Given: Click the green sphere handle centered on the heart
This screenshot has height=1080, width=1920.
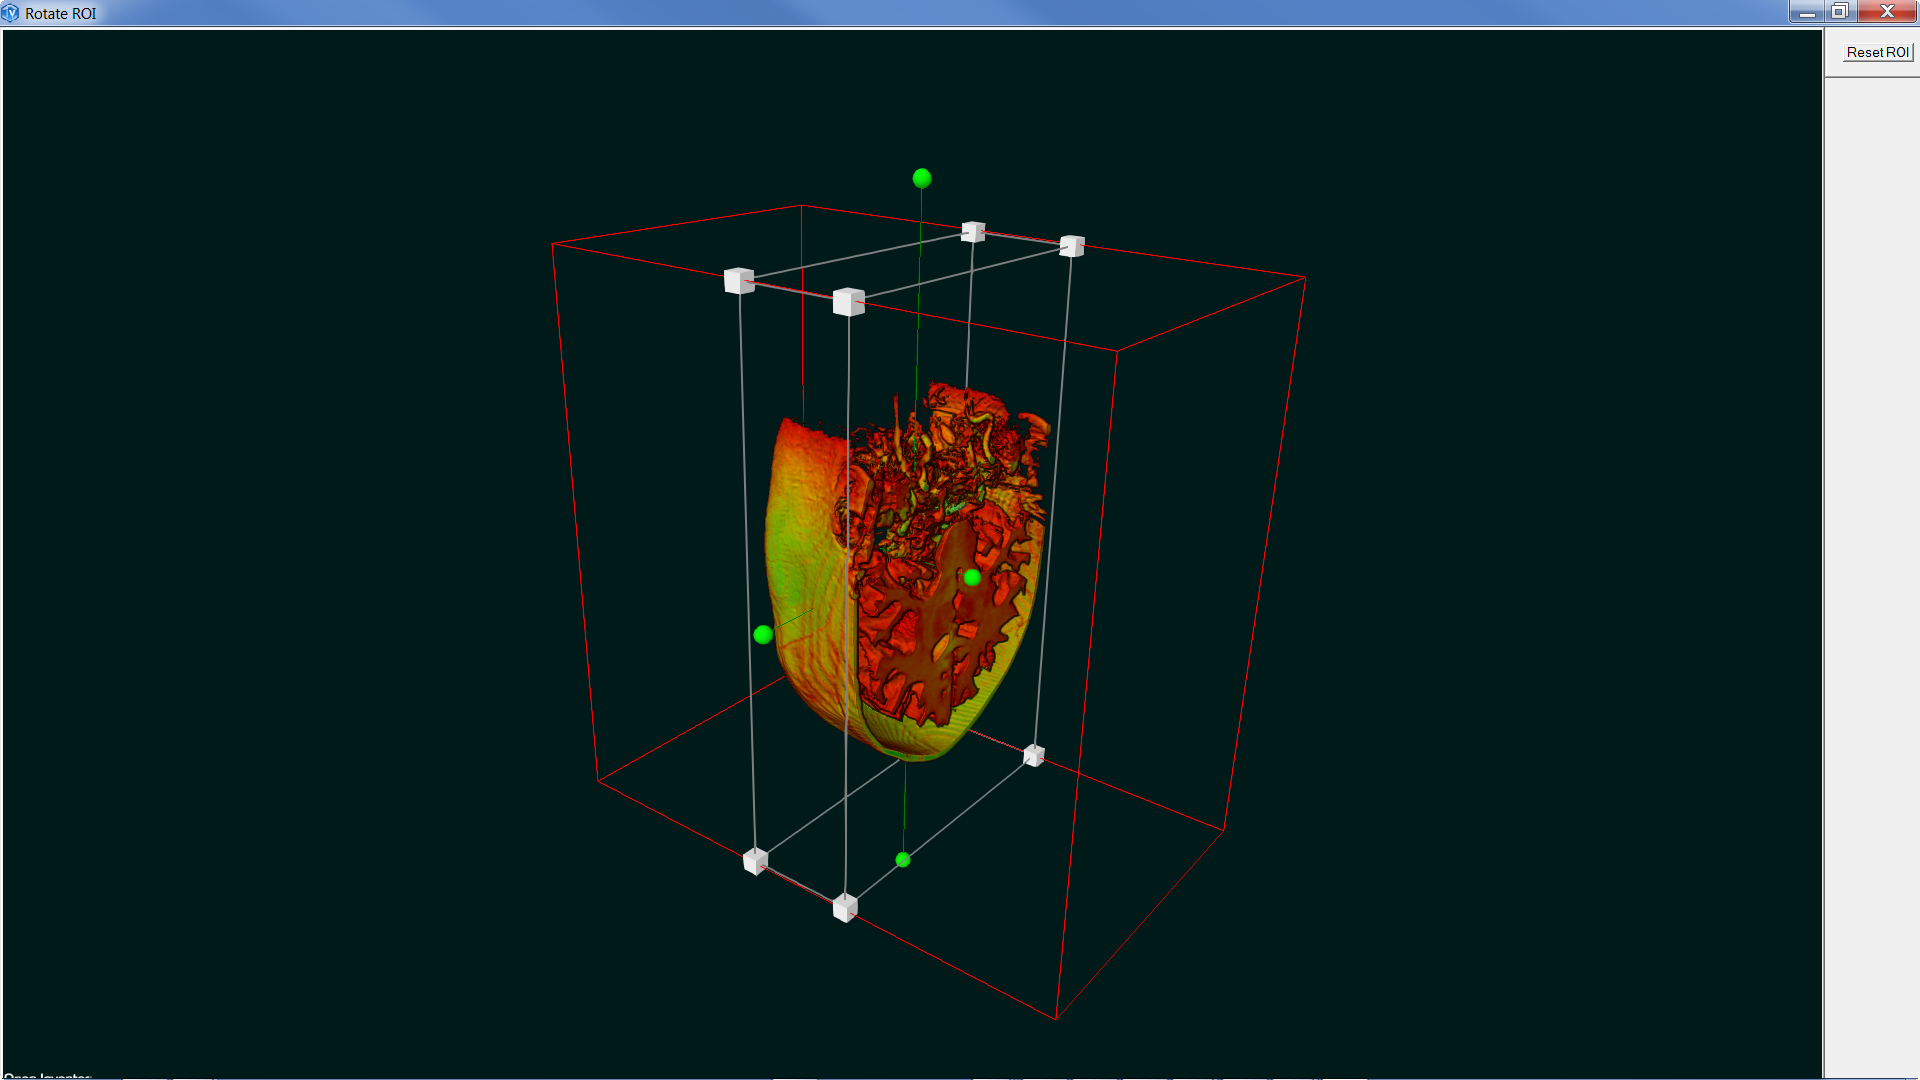Looking at the screenshot, I should 972,577.
